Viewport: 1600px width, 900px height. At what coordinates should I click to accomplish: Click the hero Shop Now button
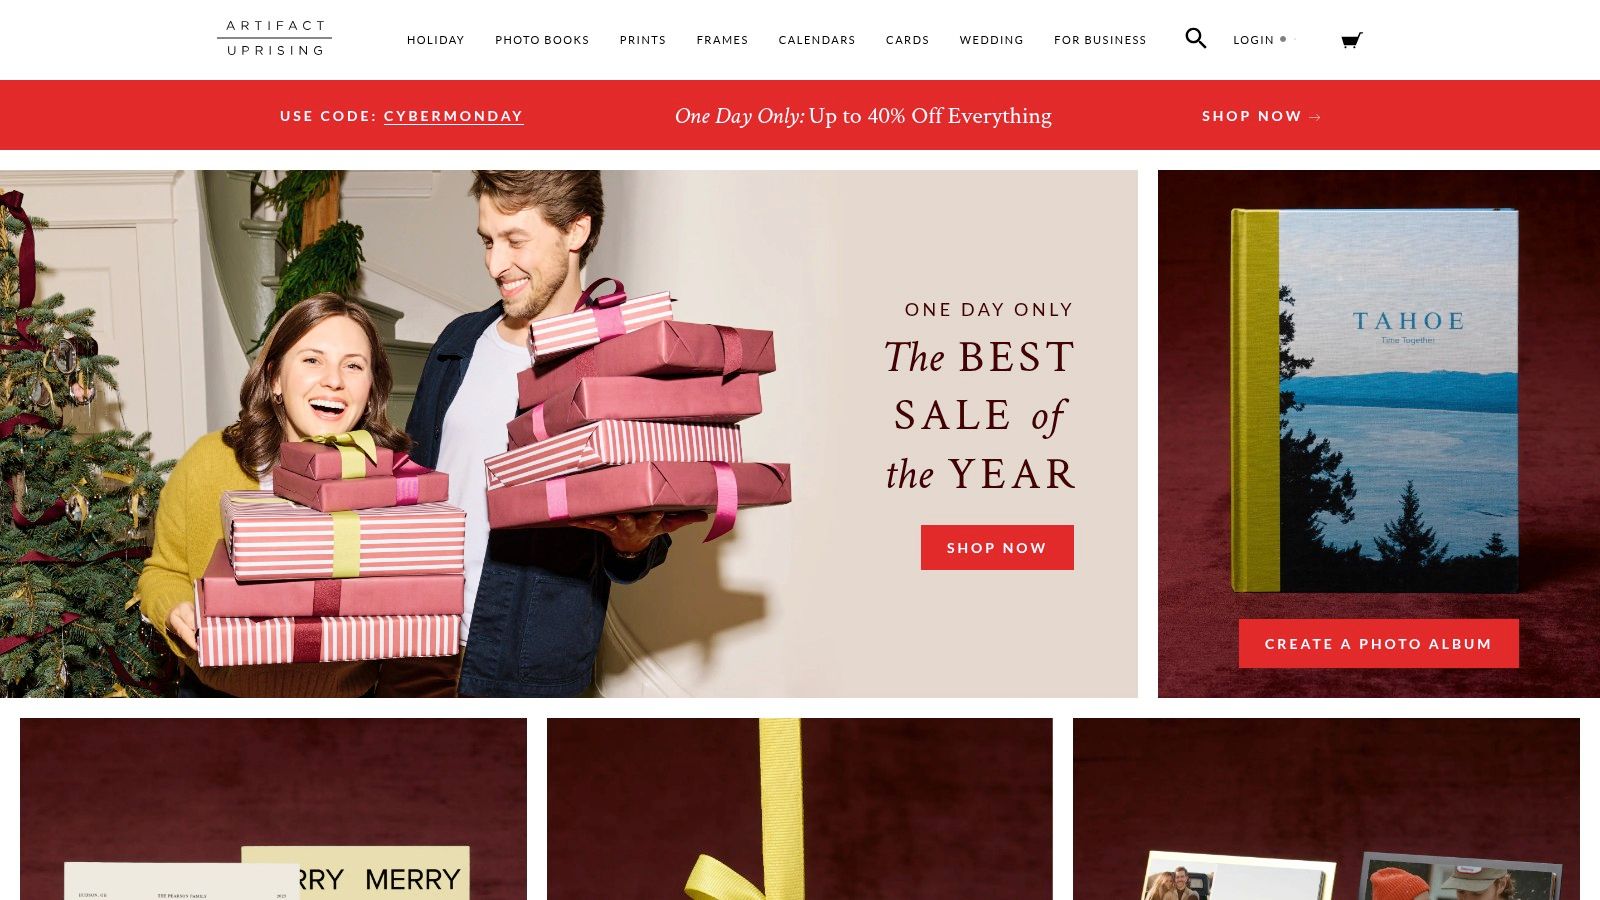pos(997,547)
